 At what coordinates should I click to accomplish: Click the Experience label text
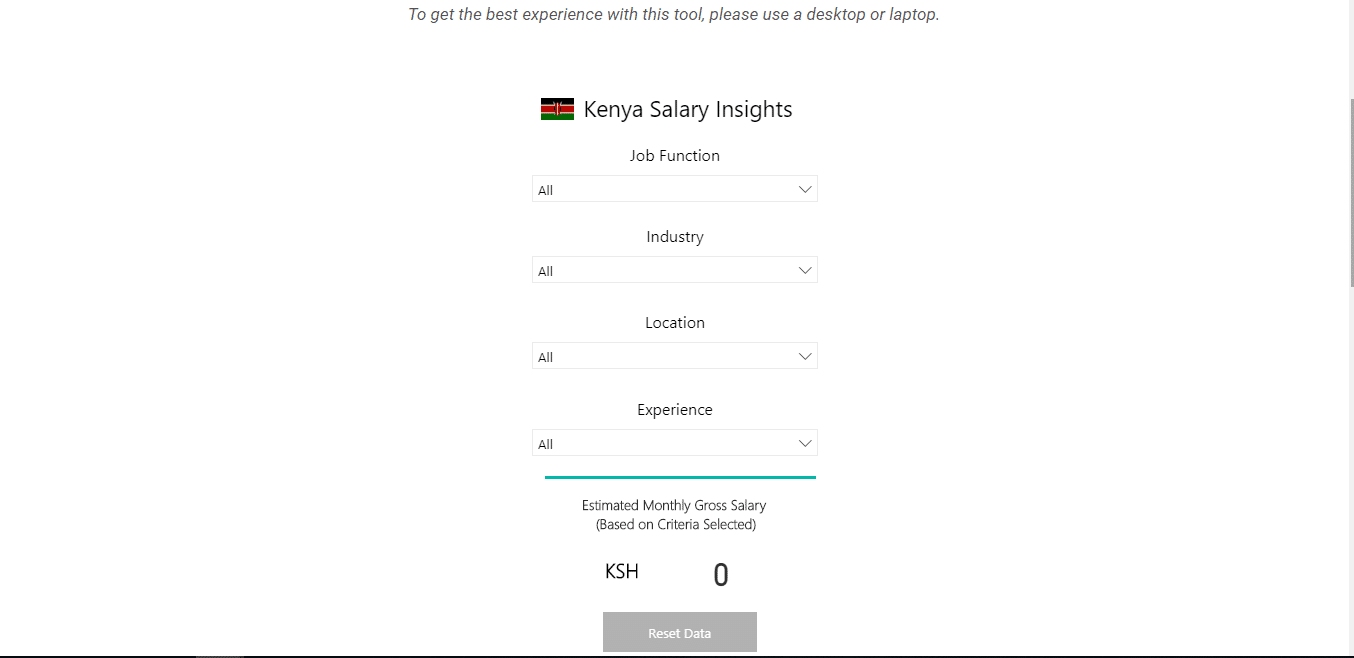675,410
